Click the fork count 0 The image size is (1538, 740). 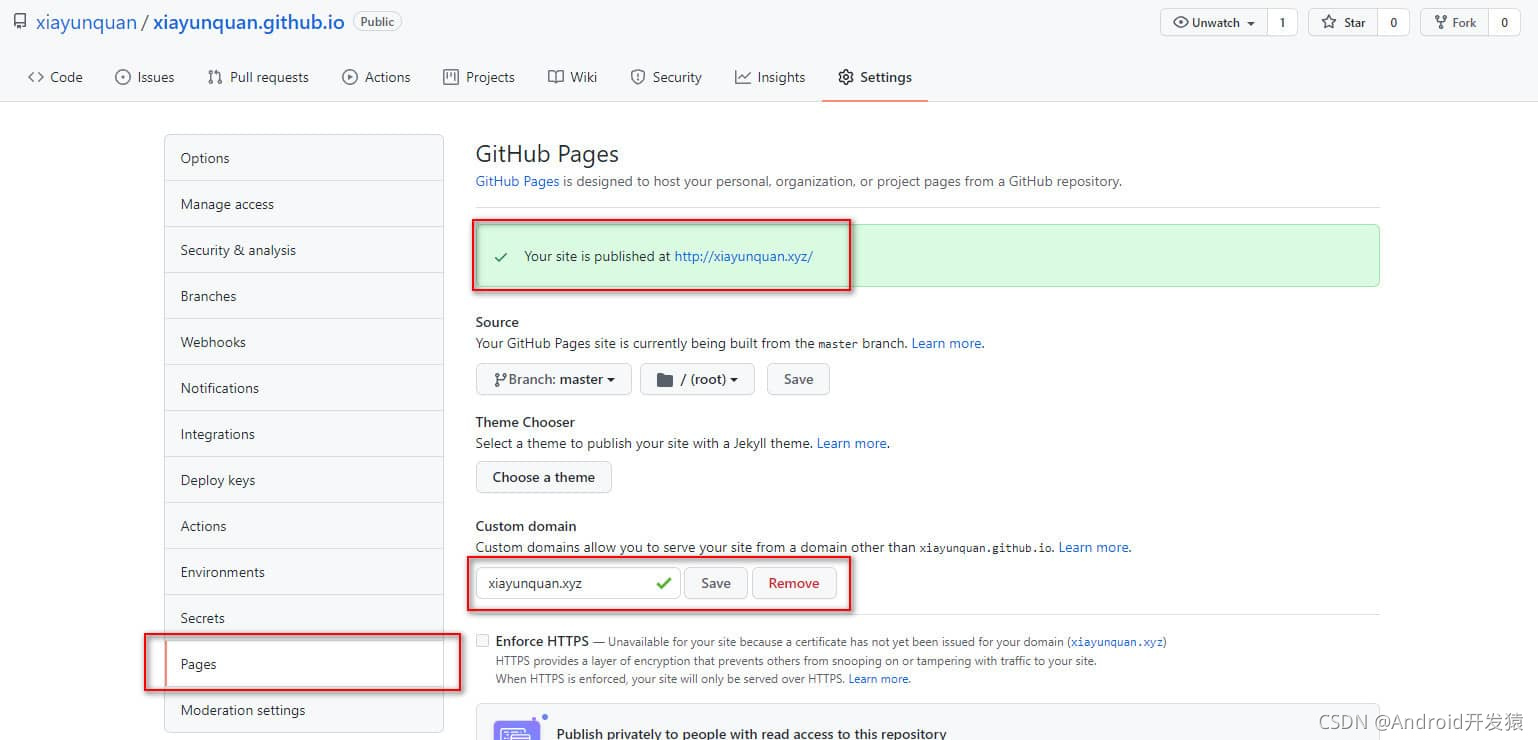[x=1504, y=22]
